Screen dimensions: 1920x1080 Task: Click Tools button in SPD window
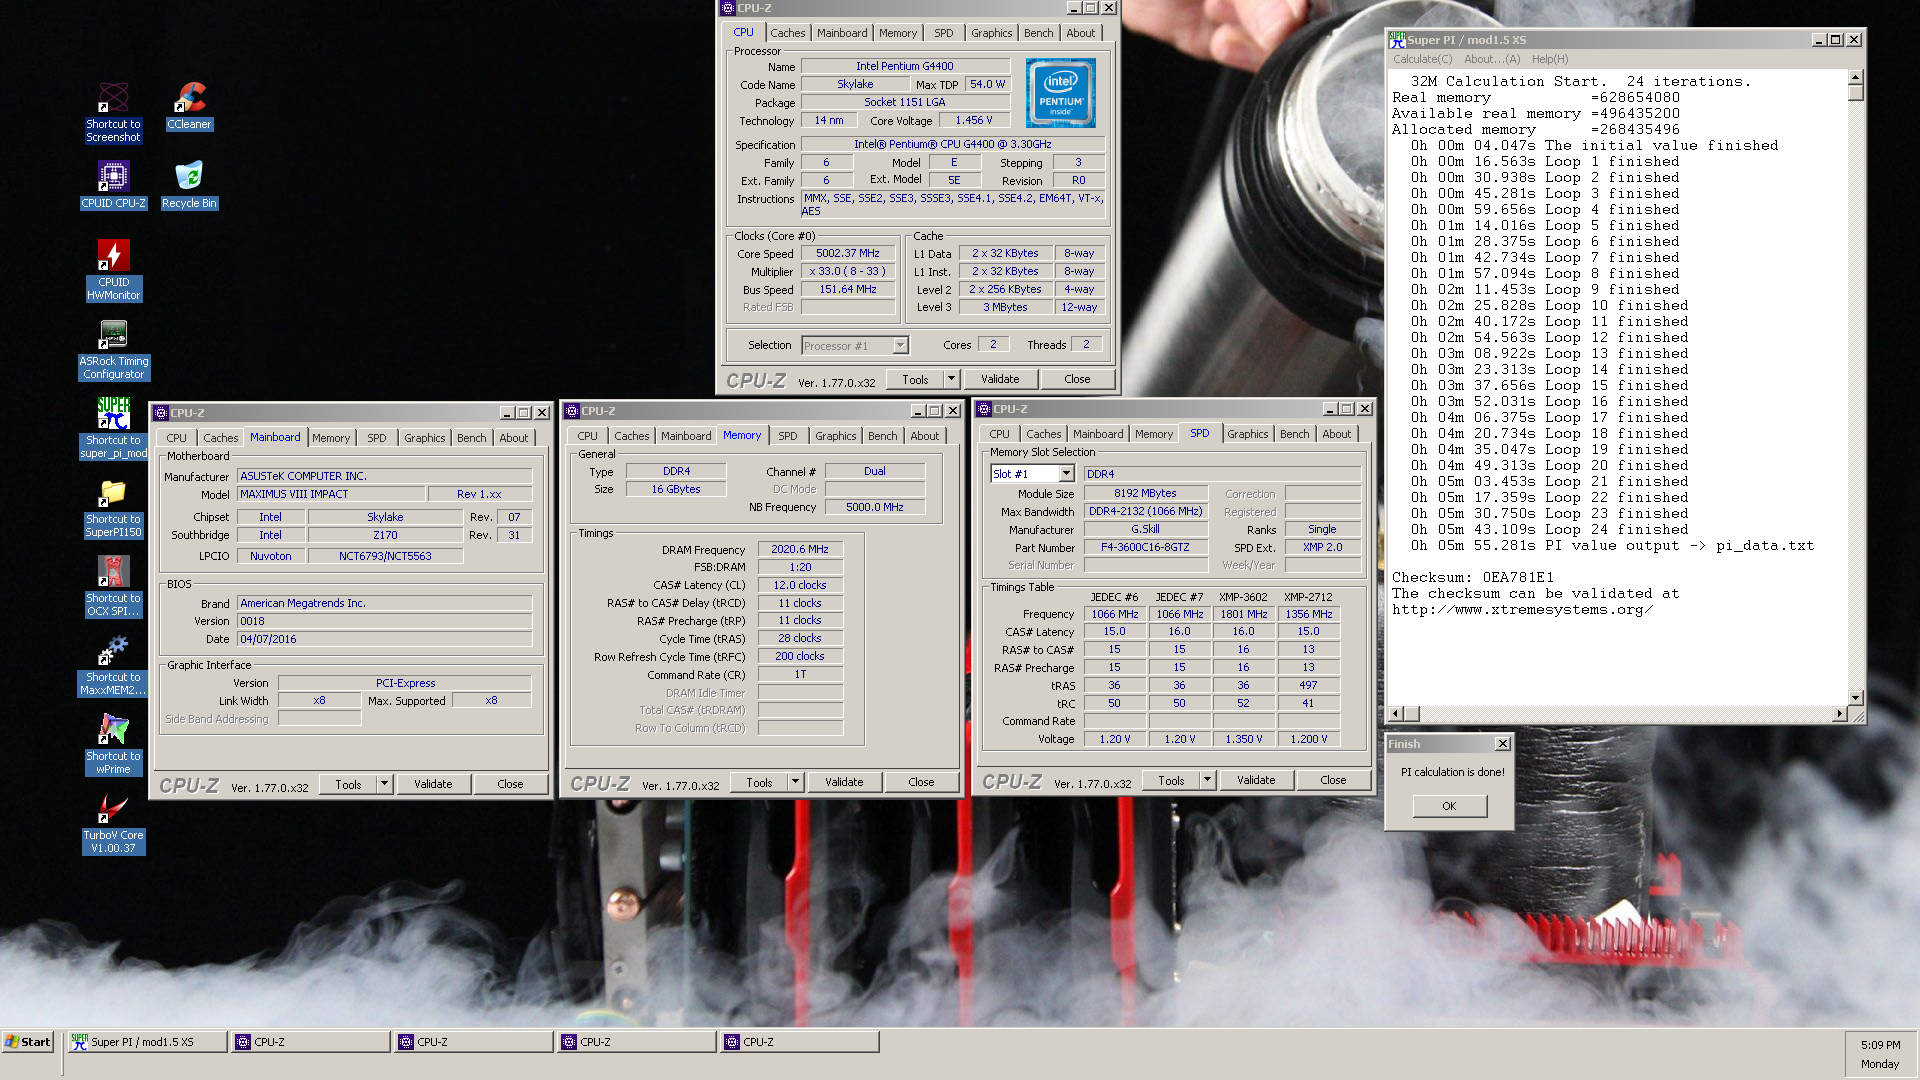[x=1171, y=780]
